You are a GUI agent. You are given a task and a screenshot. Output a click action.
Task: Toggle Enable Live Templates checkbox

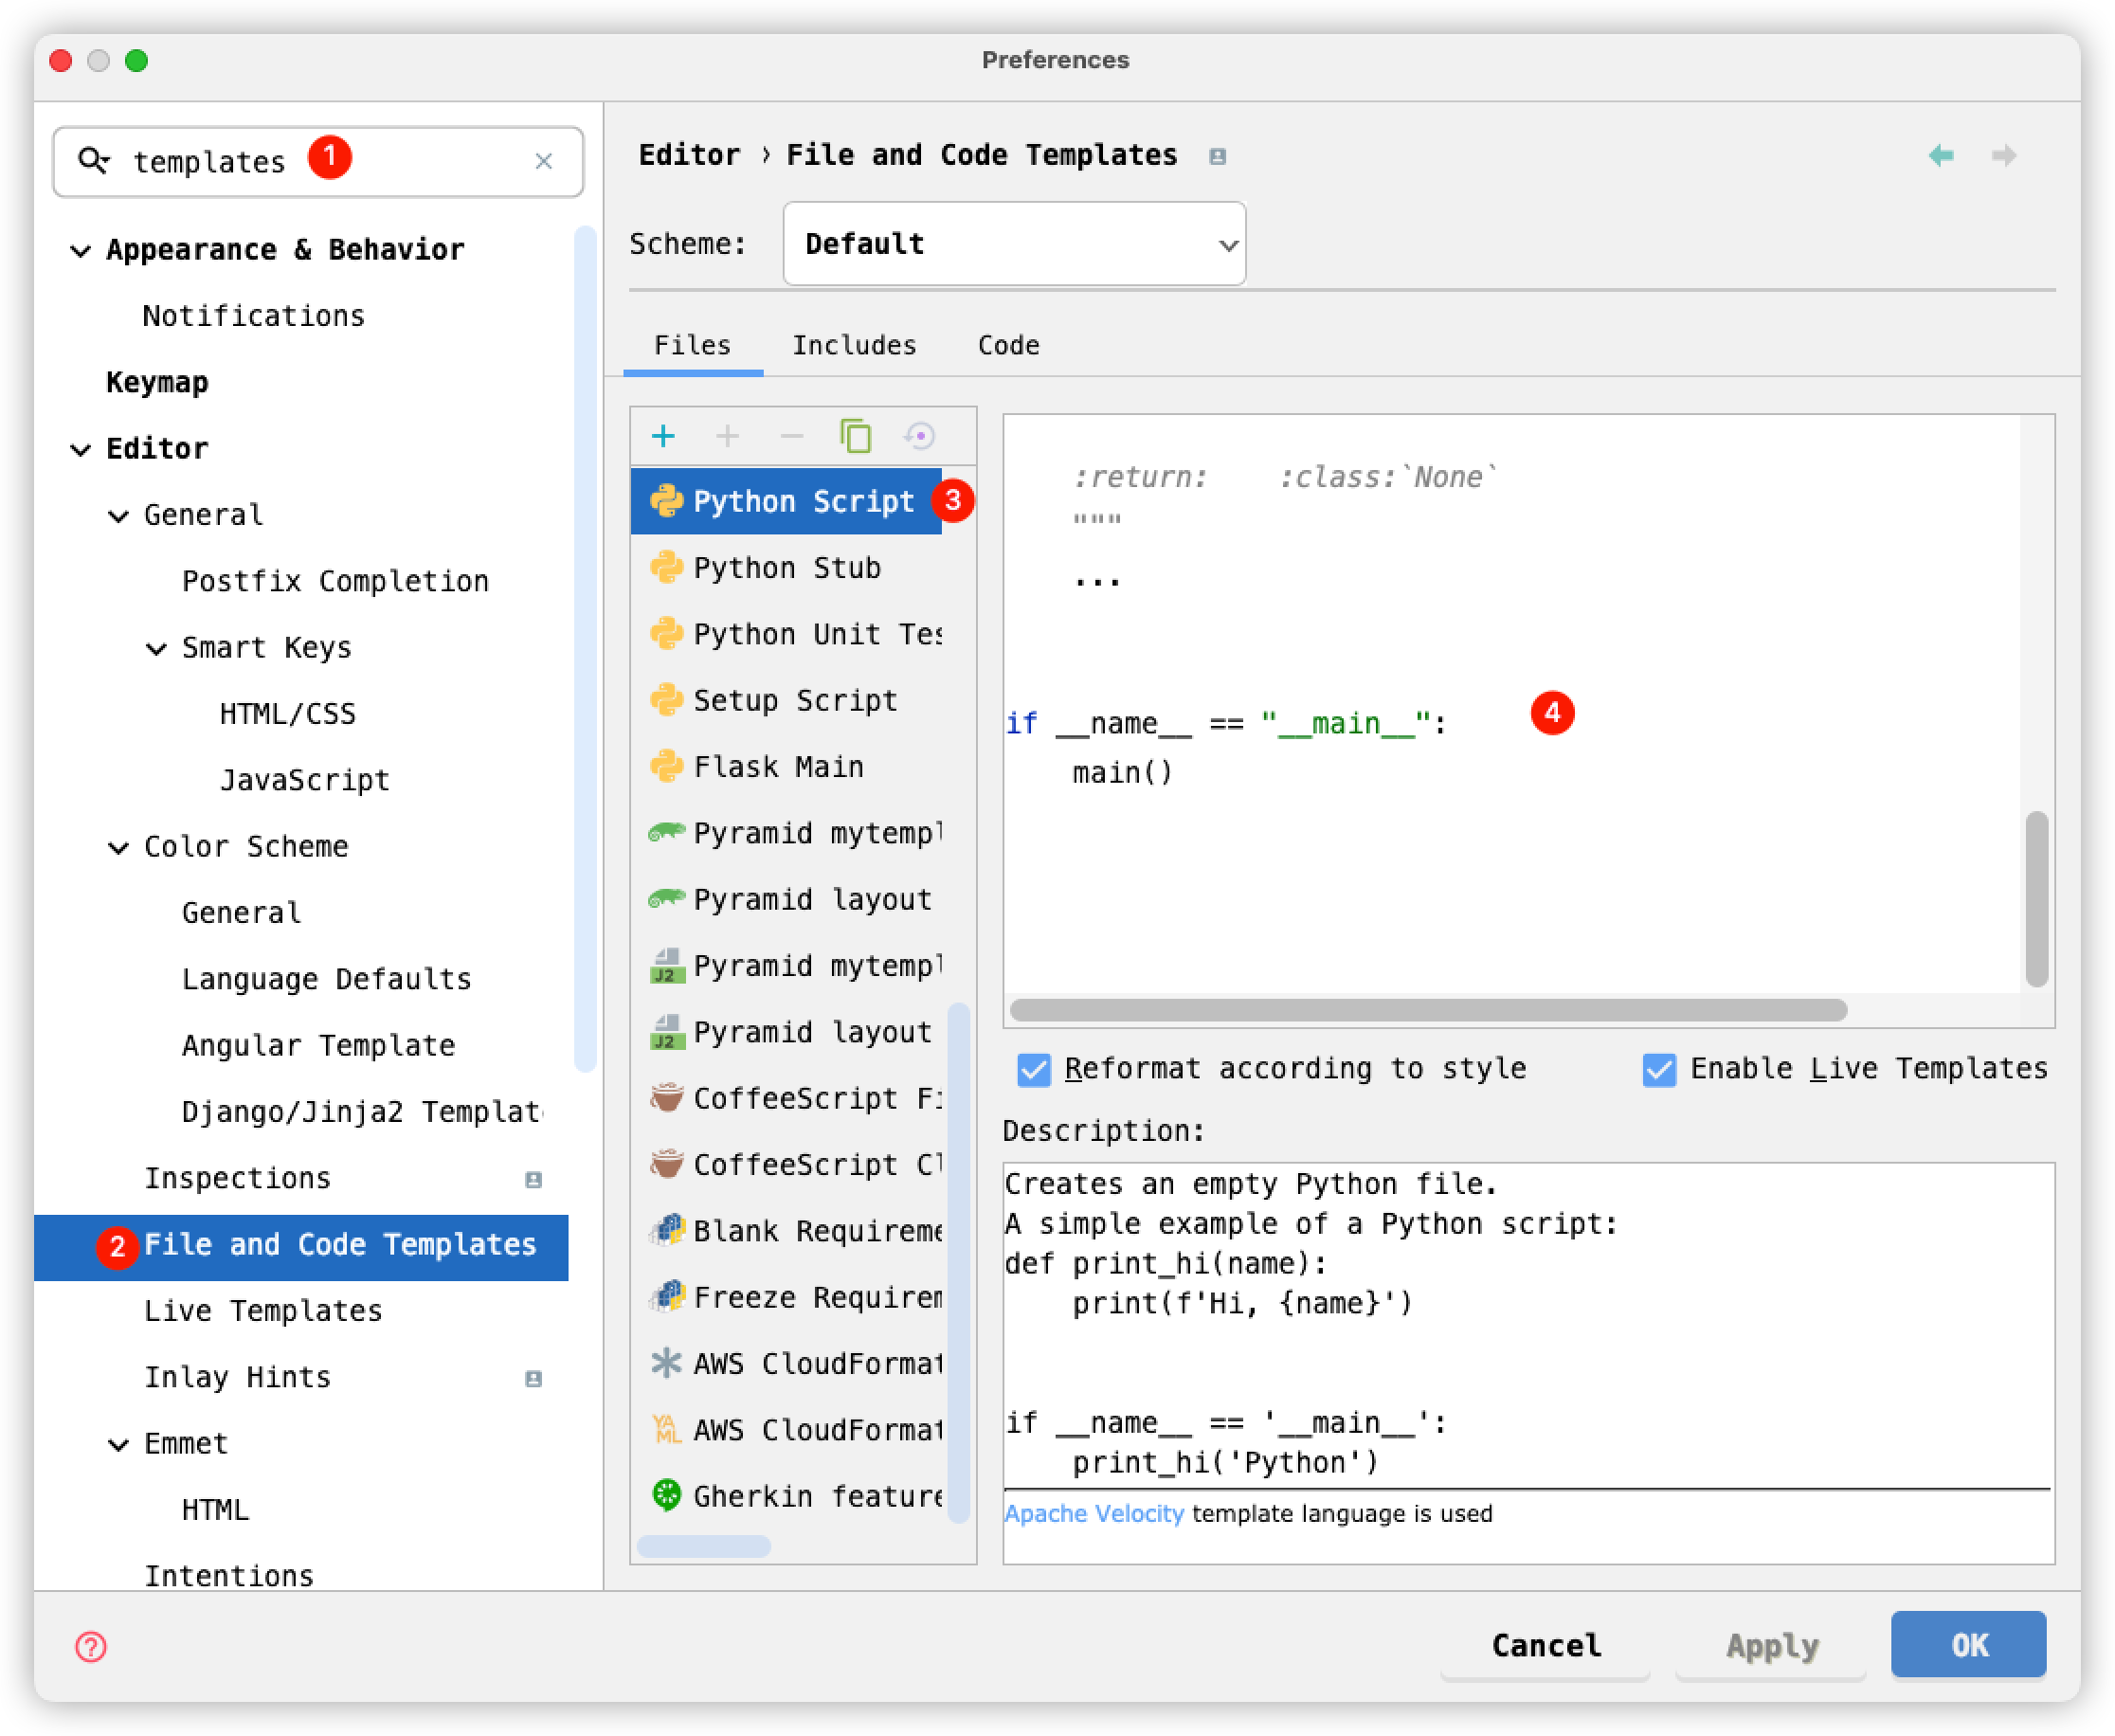pyautogui.click(x=1659, y=1069)
